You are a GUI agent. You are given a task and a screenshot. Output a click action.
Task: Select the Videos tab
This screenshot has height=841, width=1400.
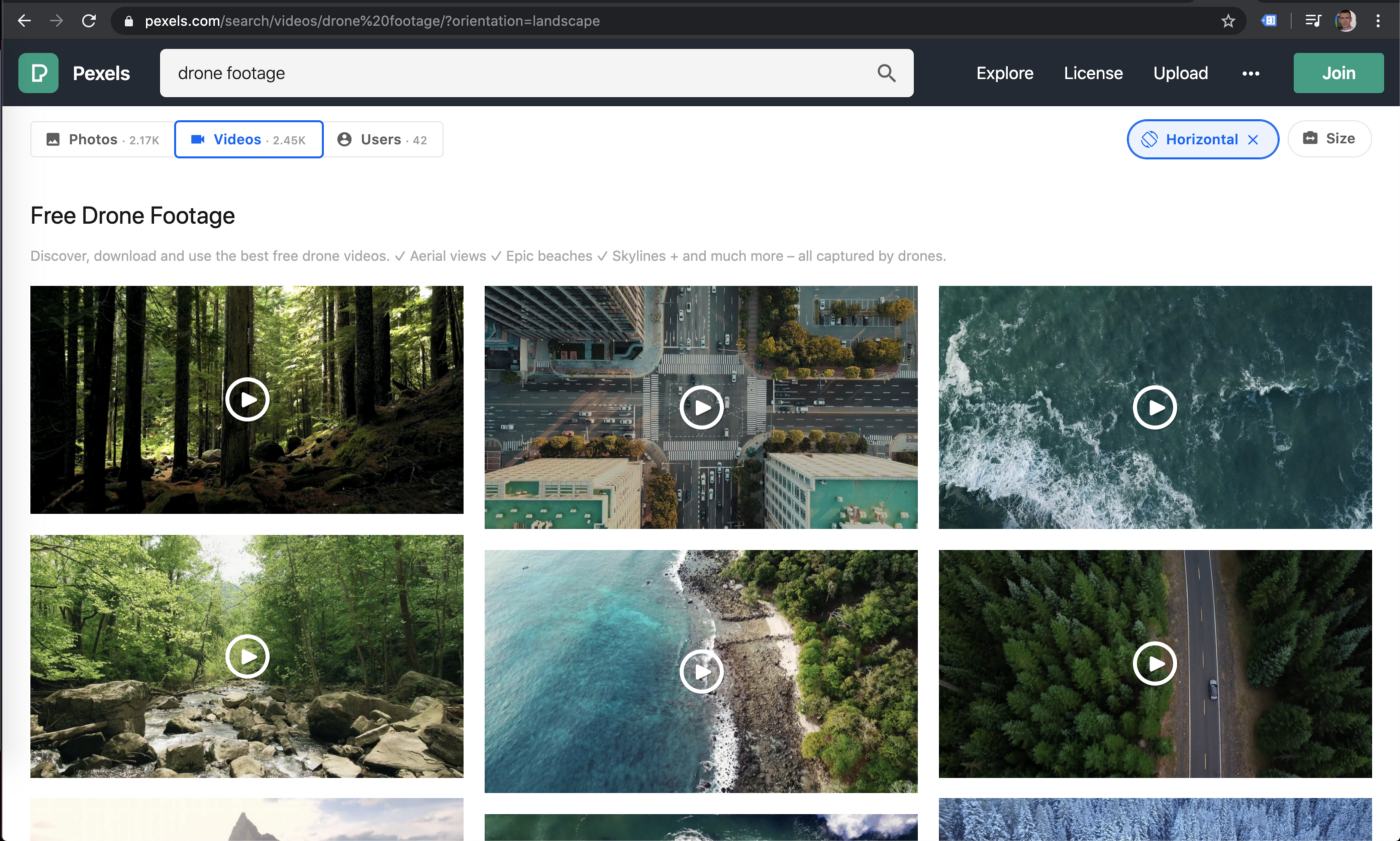tap(249, 140)
